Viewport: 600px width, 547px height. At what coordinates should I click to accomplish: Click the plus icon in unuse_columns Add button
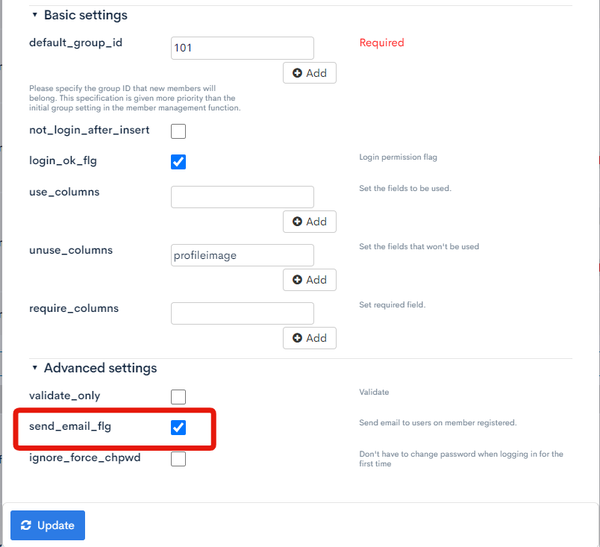(297, 279)
